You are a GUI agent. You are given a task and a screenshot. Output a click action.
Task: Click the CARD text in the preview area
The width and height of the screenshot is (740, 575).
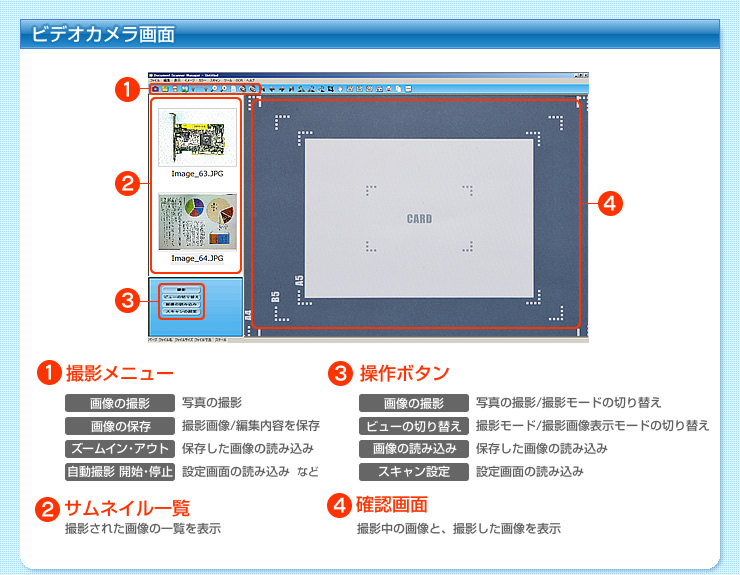(419, 218)
